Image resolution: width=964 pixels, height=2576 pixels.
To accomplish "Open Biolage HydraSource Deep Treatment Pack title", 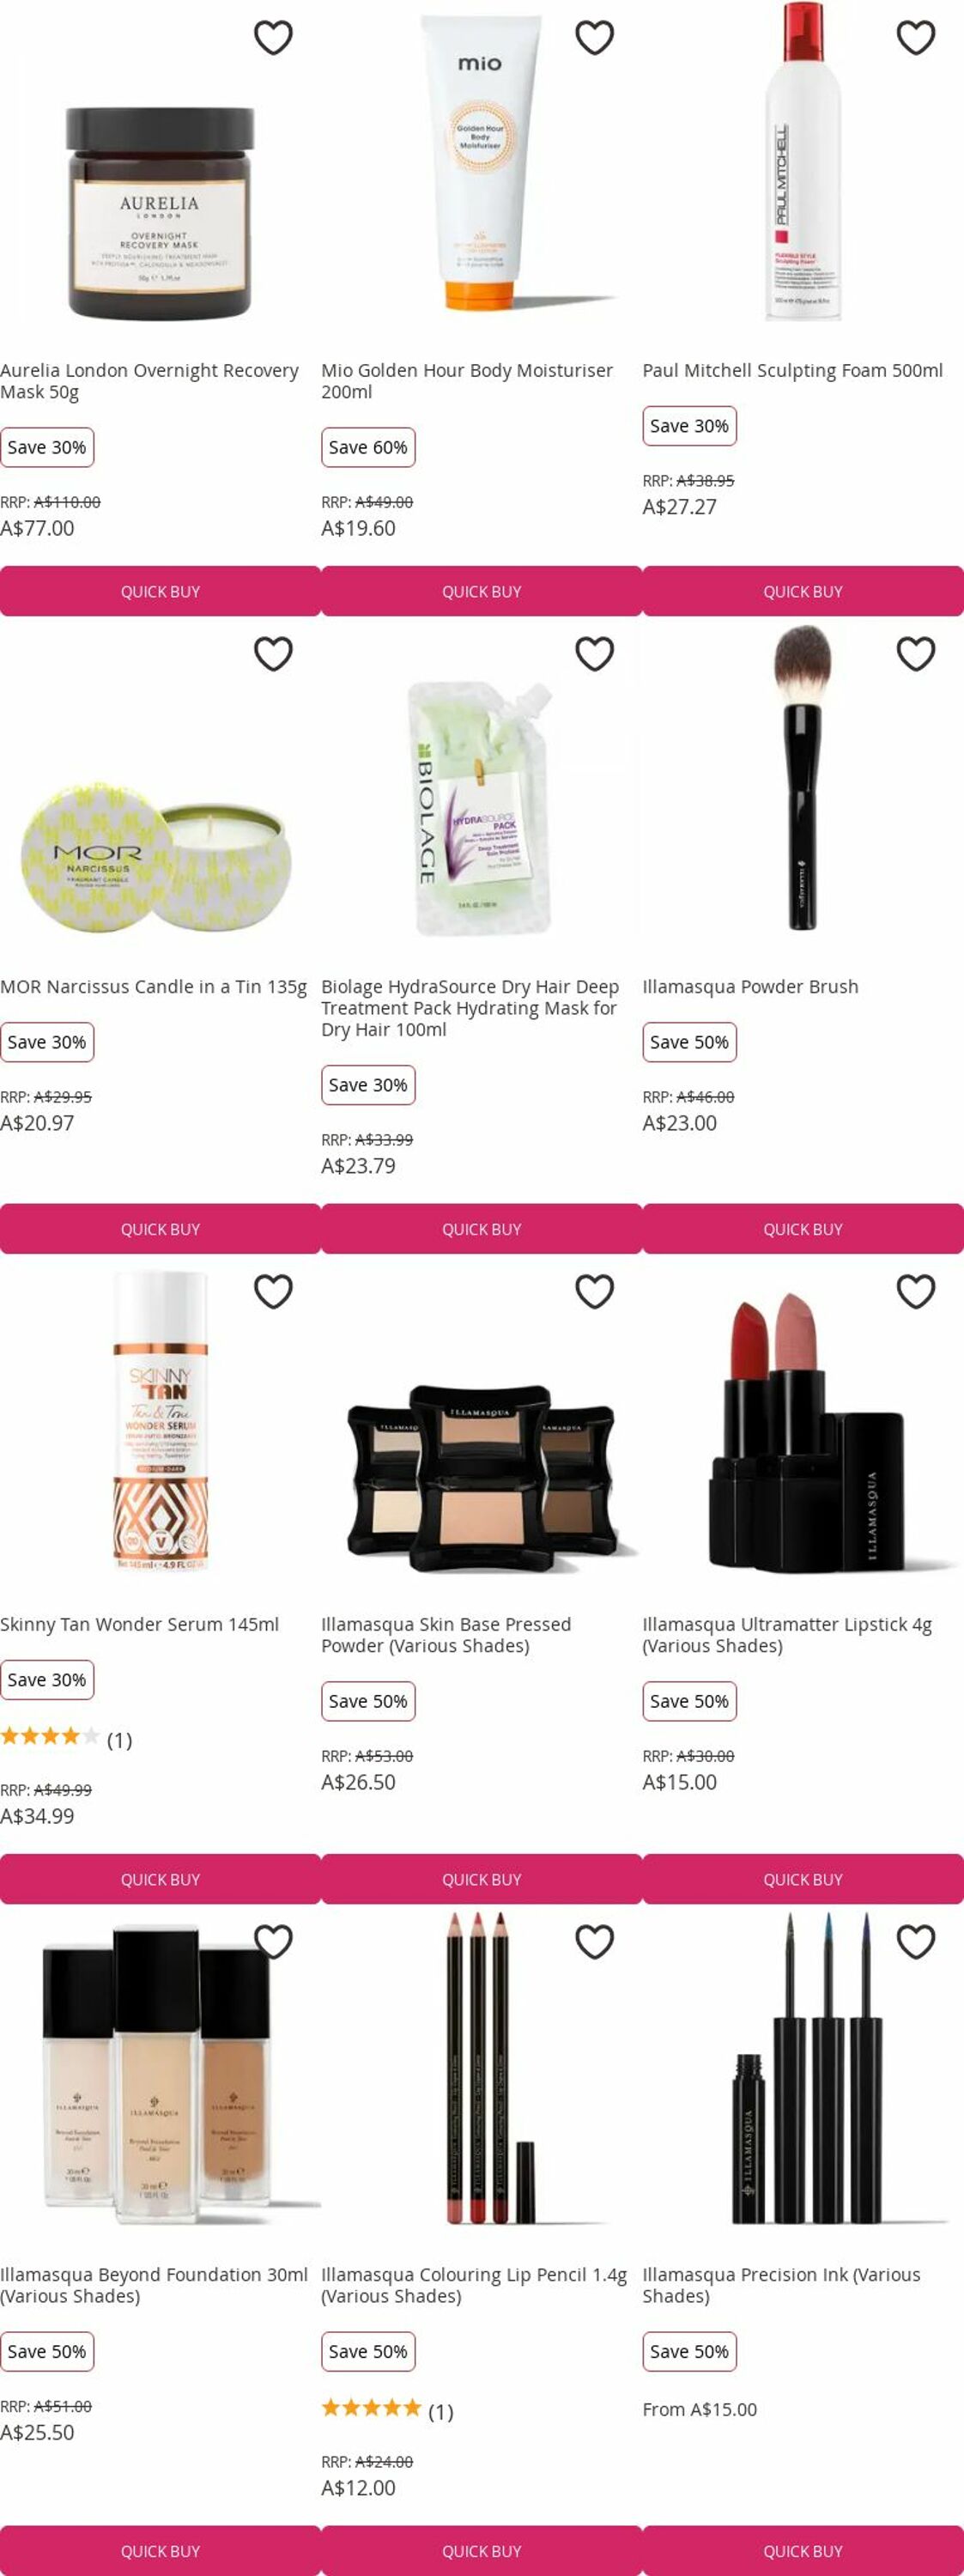I will point(470,1007).
